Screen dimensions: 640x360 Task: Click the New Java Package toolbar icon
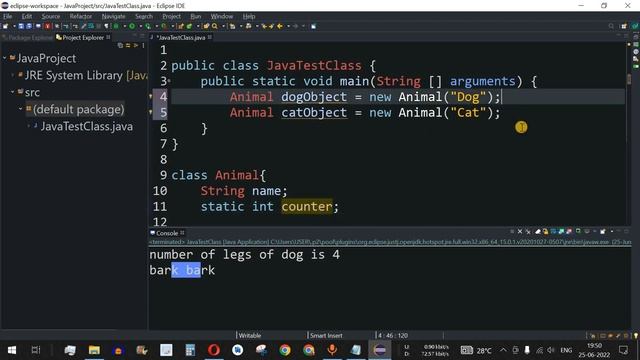181,26
